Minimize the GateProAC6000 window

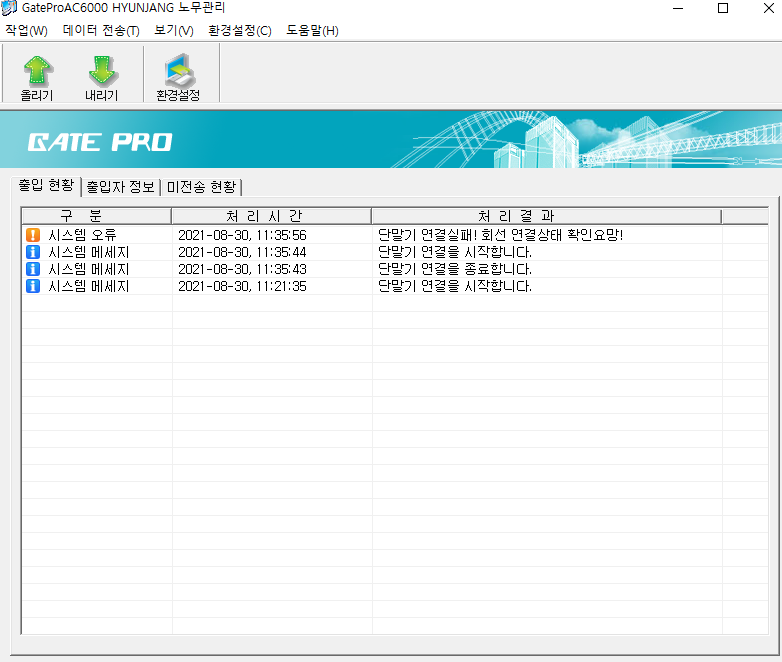(x=678, y=8)
